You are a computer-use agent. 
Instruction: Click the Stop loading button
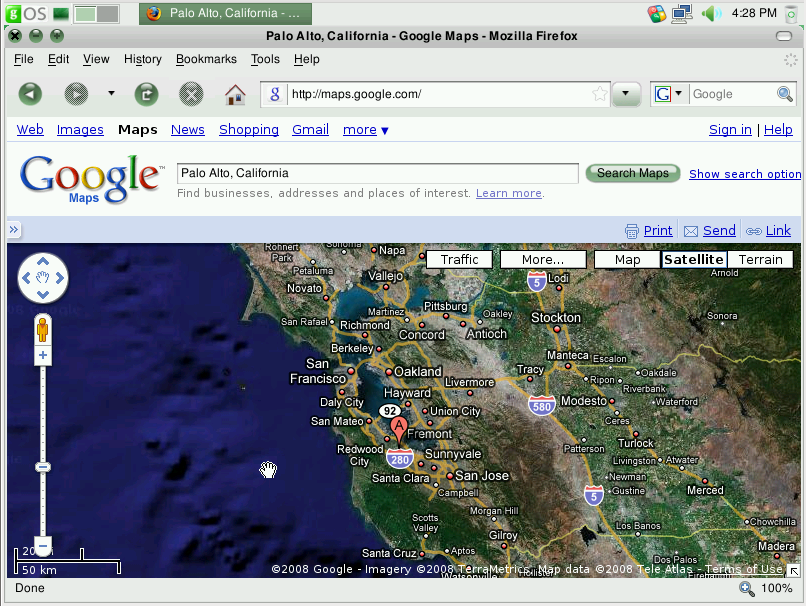point(191,94)
